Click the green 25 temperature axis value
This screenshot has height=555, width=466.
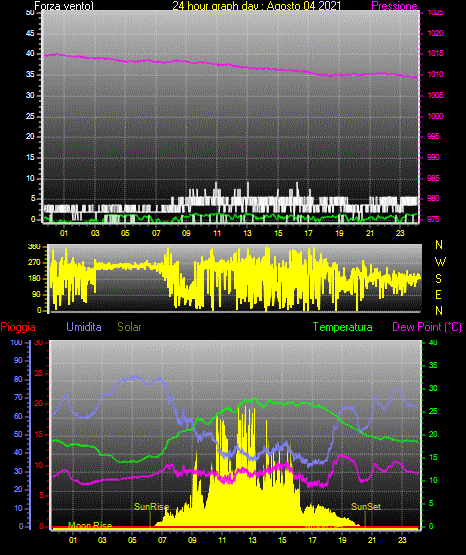(x=433, y=411)
